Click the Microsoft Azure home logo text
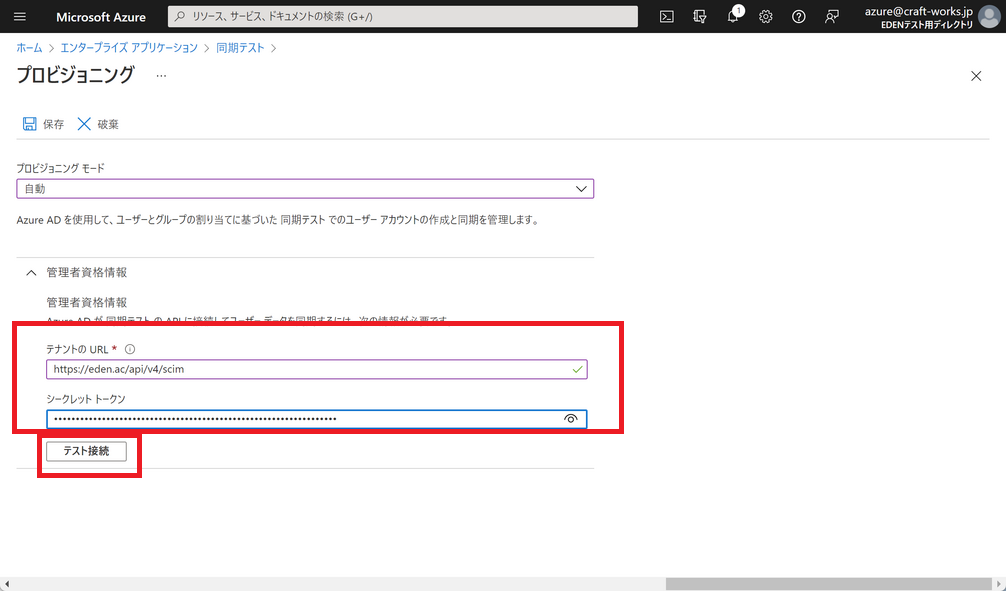Viewport: 1006px width, 591px height. (x=101, y=17)
